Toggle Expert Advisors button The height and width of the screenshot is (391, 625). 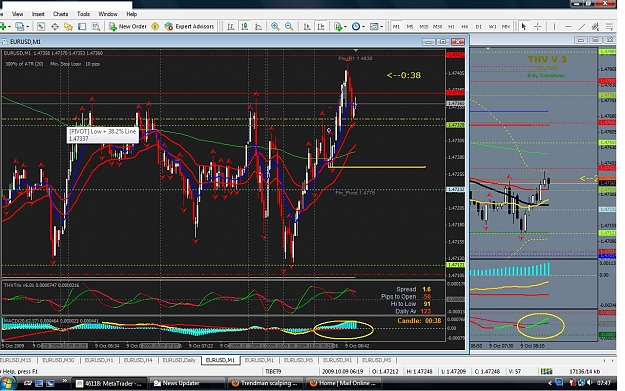(x=190, y=27)
